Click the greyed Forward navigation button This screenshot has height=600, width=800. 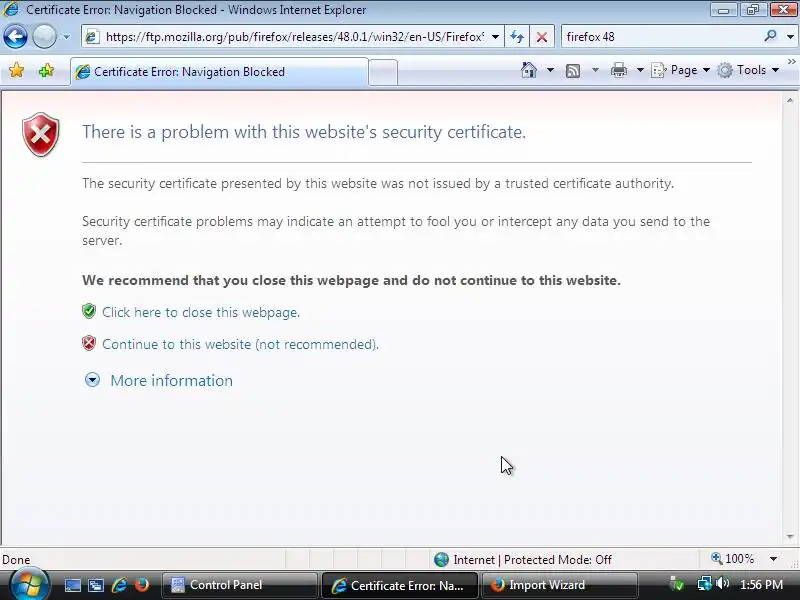[44, 37]
